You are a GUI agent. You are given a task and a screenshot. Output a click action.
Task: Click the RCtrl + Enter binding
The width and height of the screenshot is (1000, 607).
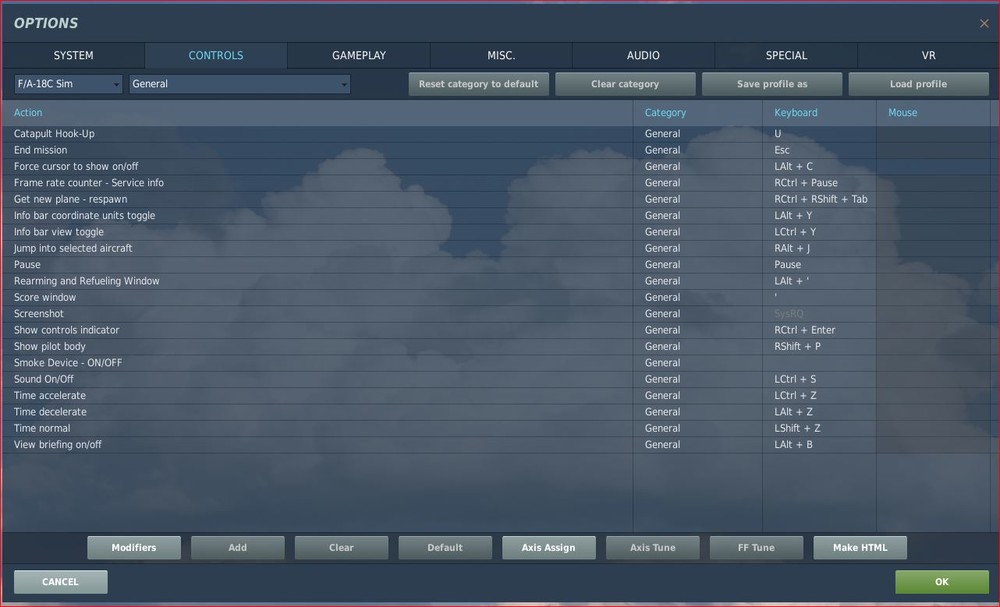(x=820, y=330)
